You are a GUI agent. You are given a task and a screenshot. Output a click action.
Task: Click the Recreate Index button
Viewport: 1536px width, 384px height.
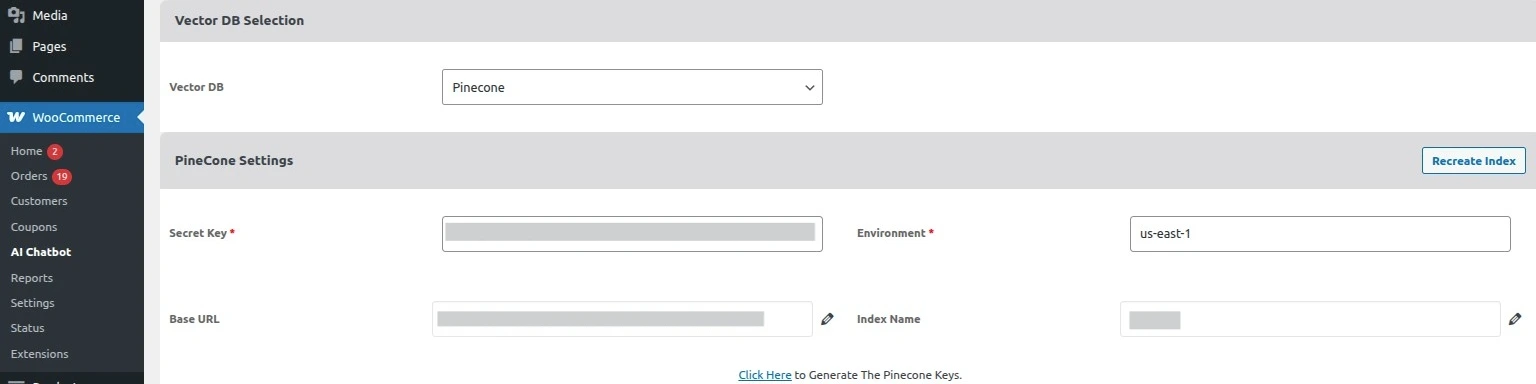pyautogui.click(x=1473, y=160)
